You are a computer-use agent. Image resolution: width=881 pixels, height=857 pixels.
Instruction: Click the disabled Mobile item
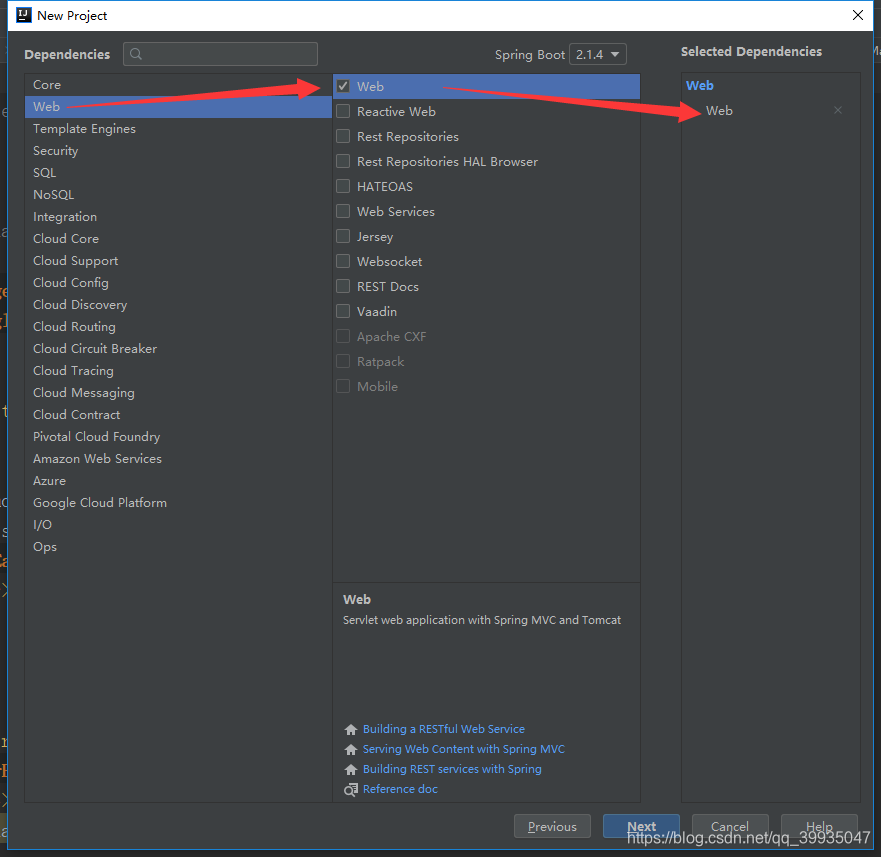pos(377,387)
